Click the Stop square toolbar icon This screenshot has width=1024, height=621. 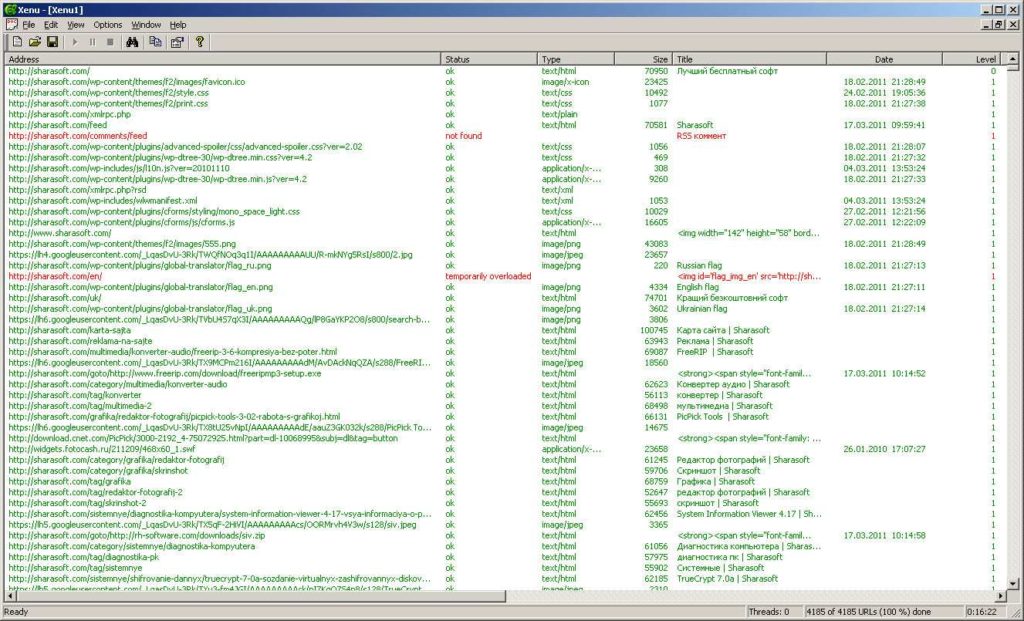coord(110,42)
